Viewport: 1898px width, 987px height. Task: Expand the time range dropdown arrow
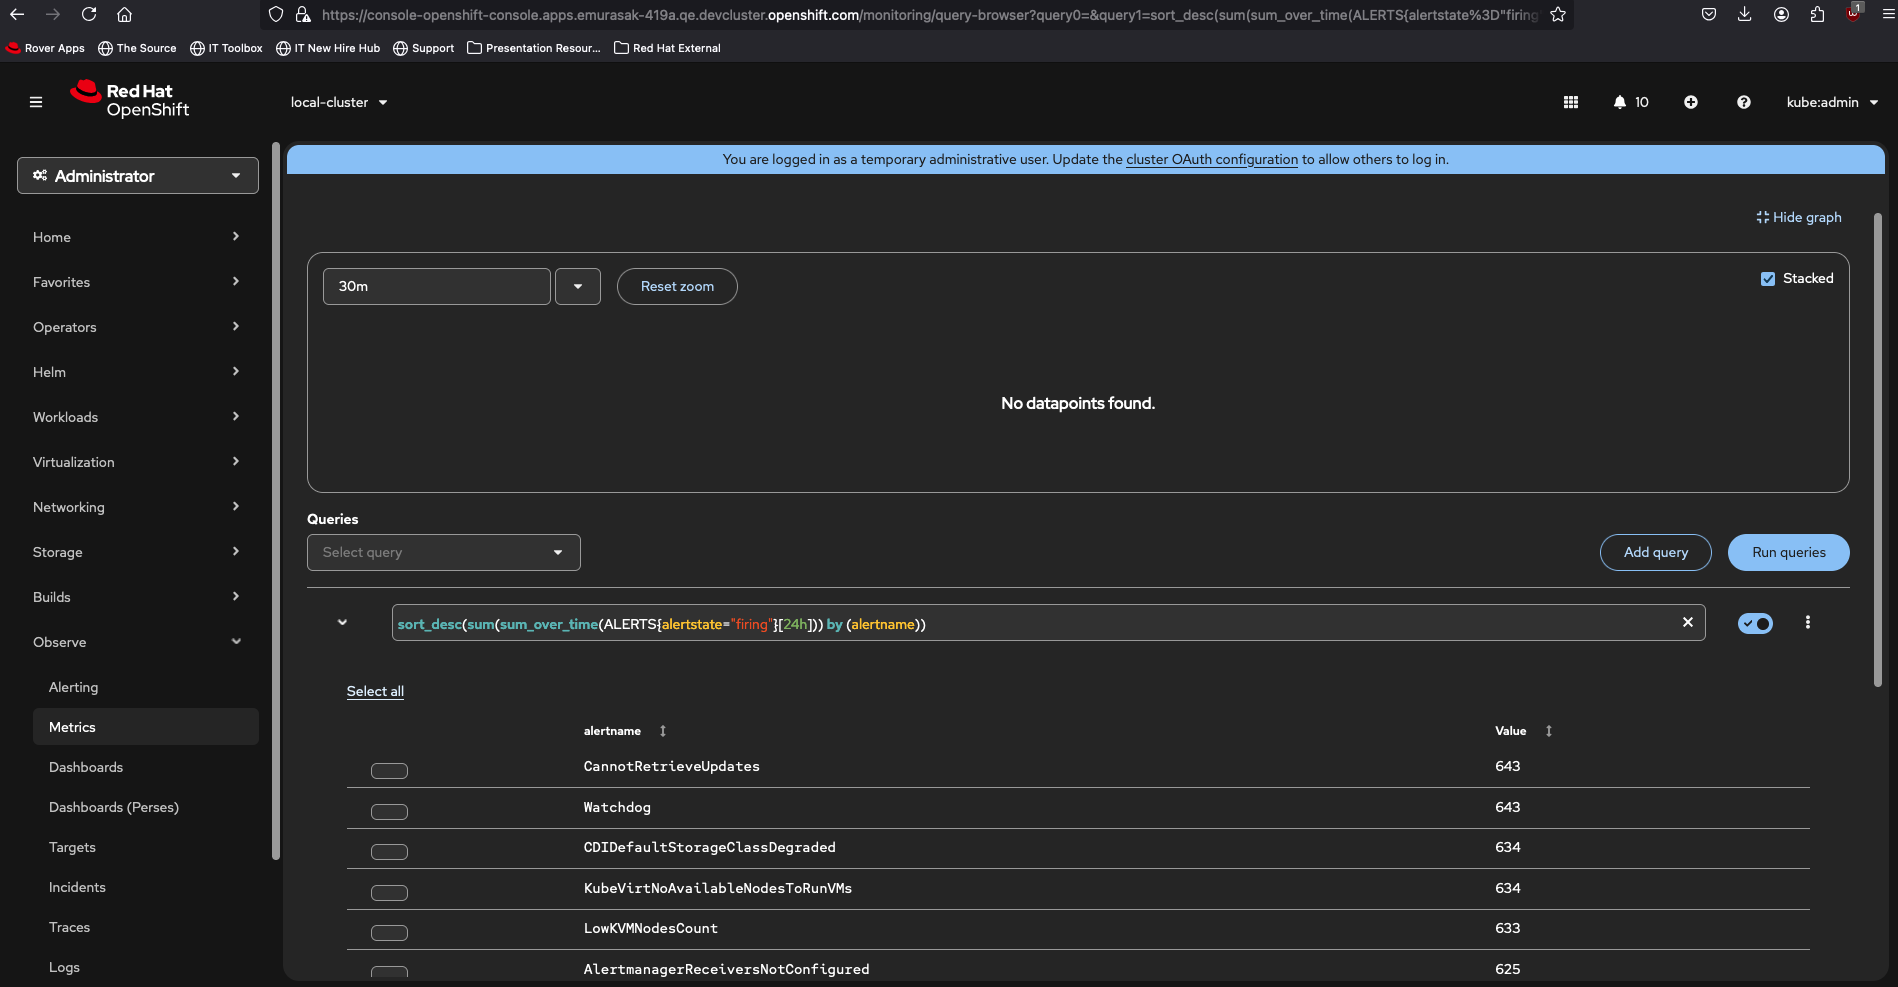point(578,286)
